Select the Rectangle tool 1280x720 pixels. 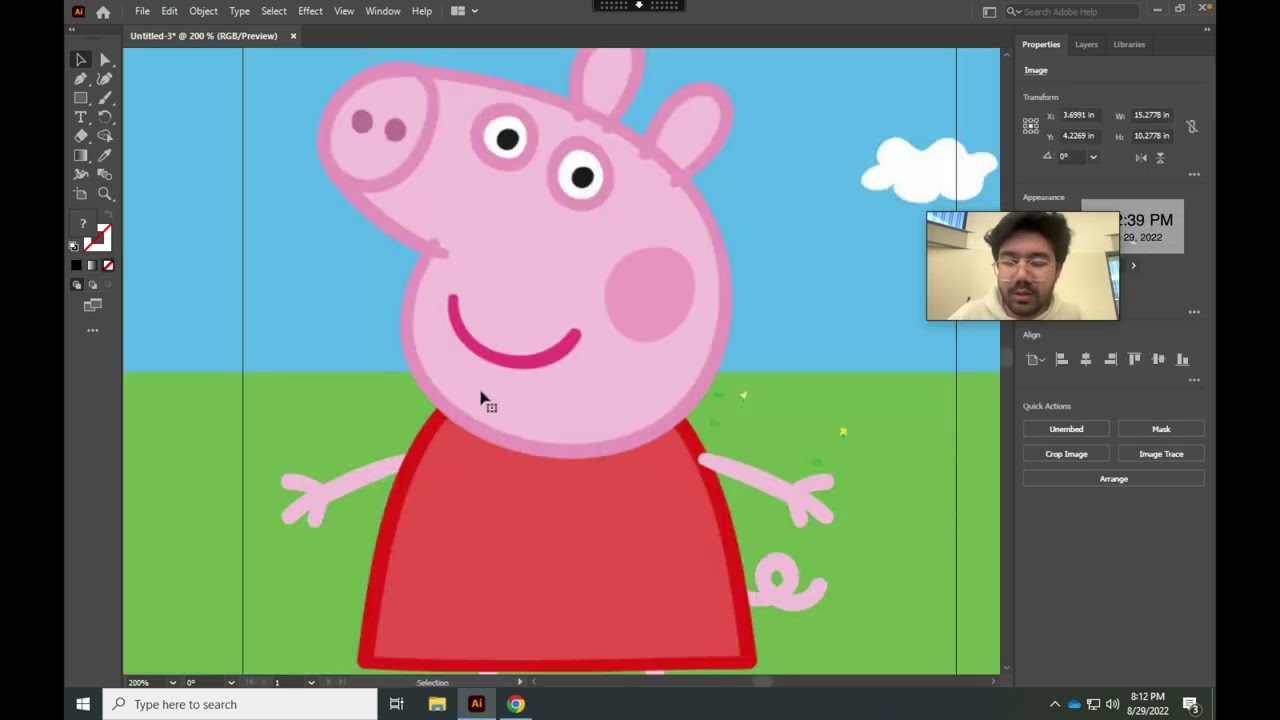click(x=81, y=98)
